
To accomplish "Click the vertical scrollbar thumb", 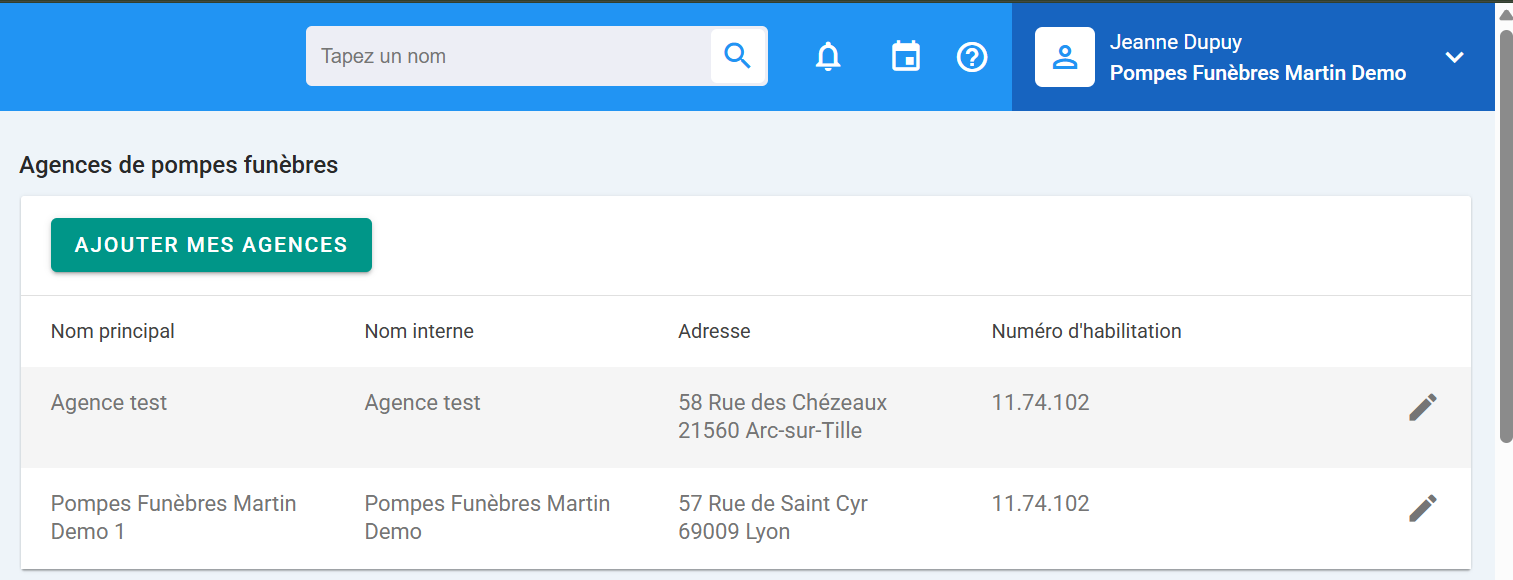I will [x=1505, y=235].
